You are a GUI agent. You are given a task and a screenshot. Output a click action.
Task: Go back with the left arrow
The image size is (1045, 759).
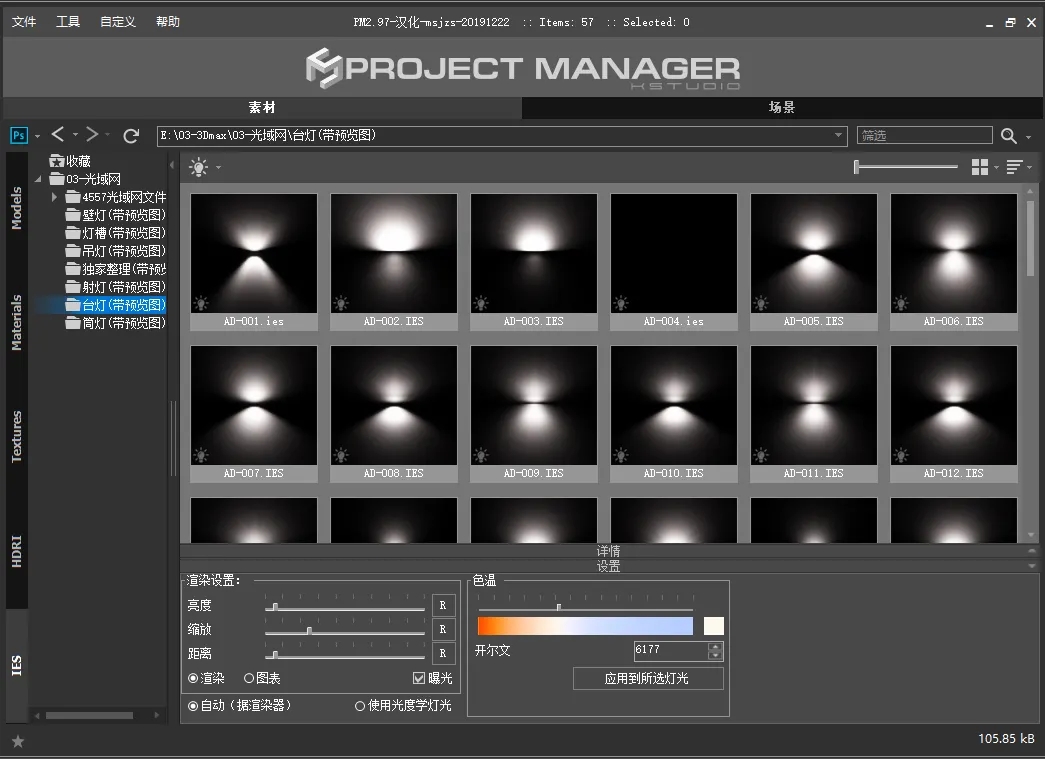58,135
